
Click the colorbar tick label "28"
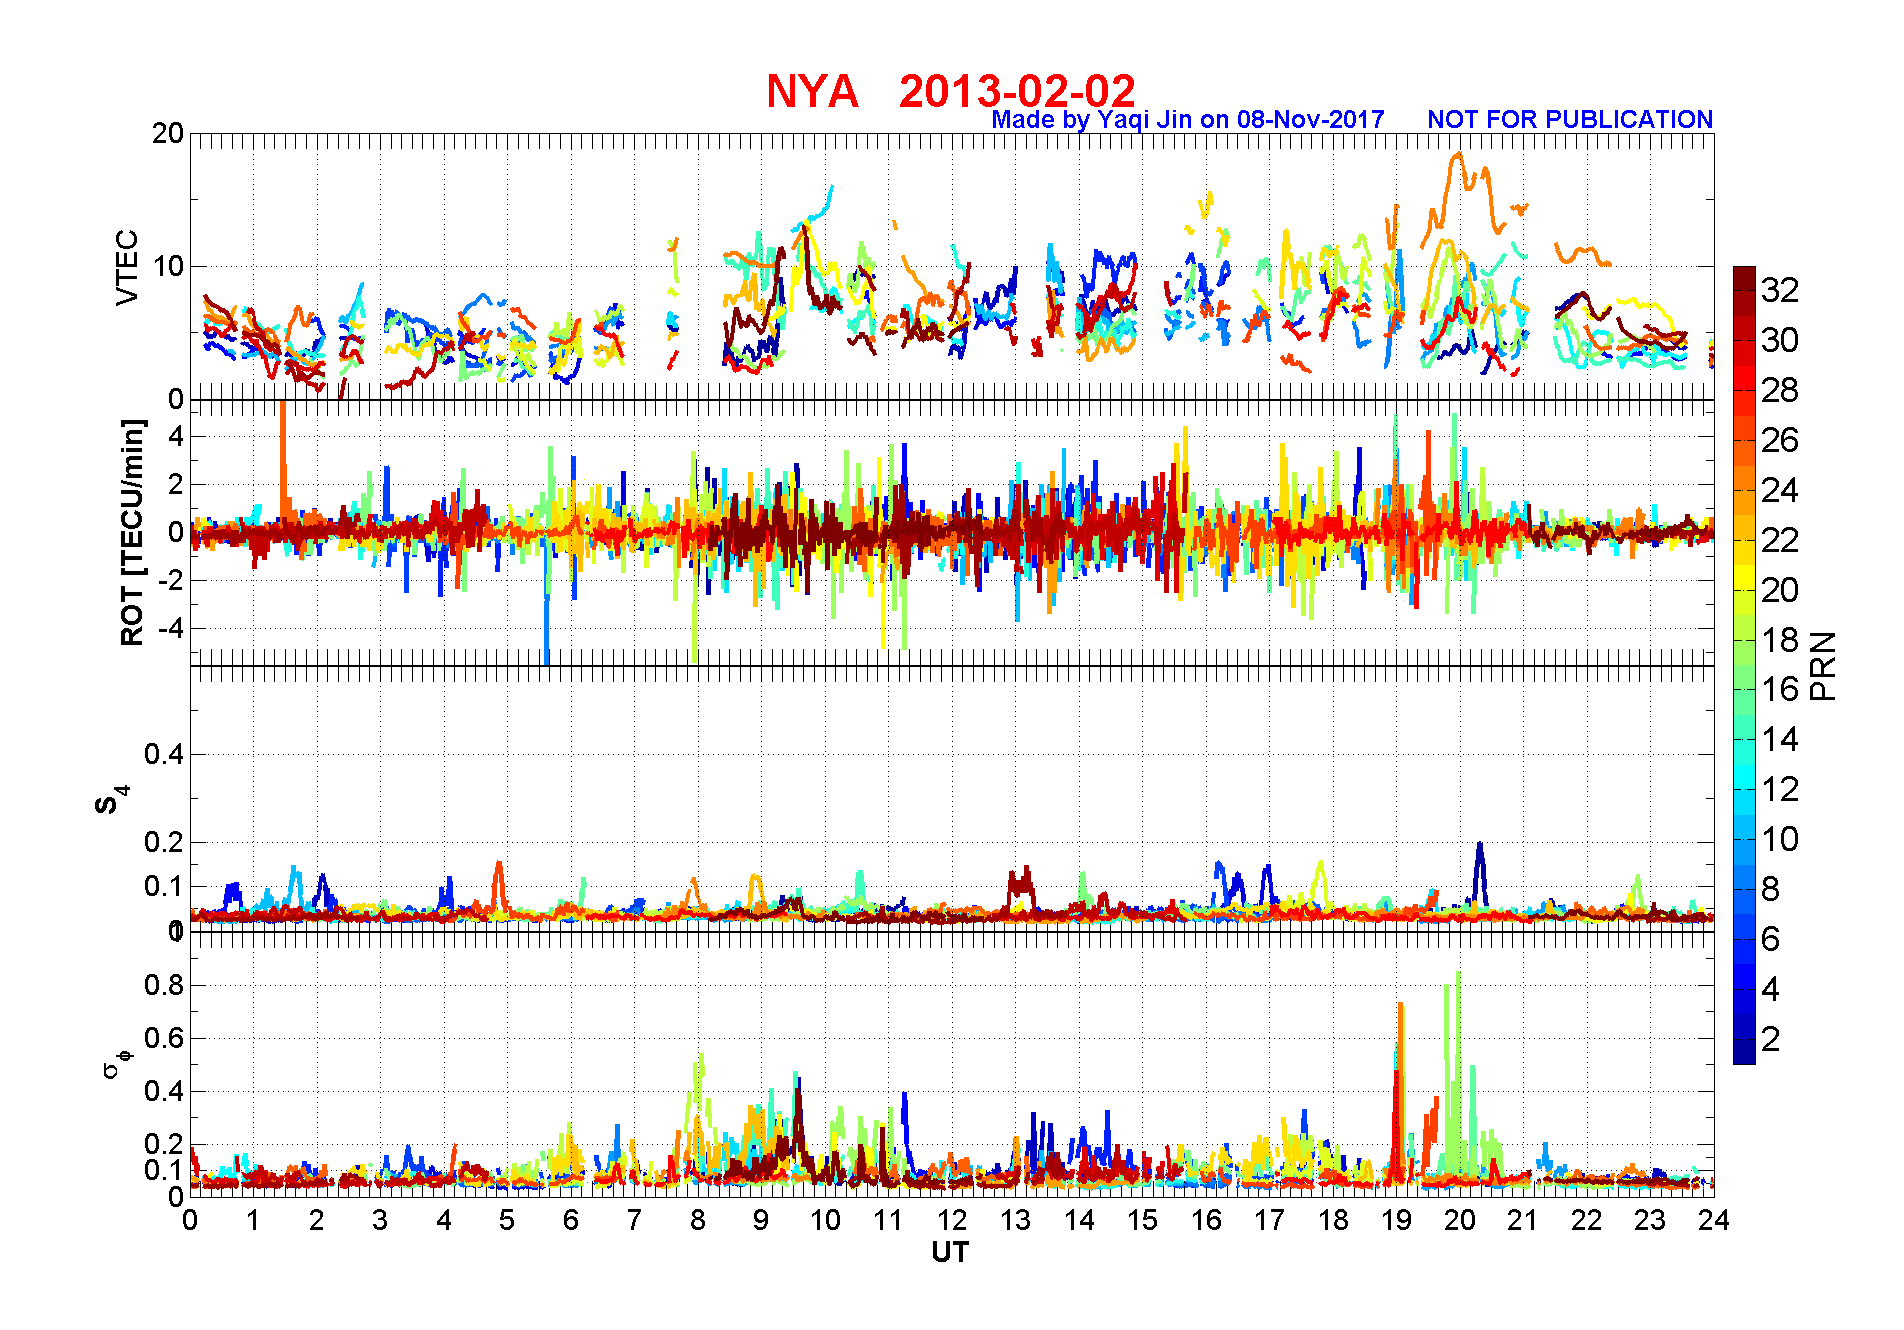click(x=1780, y=390)
